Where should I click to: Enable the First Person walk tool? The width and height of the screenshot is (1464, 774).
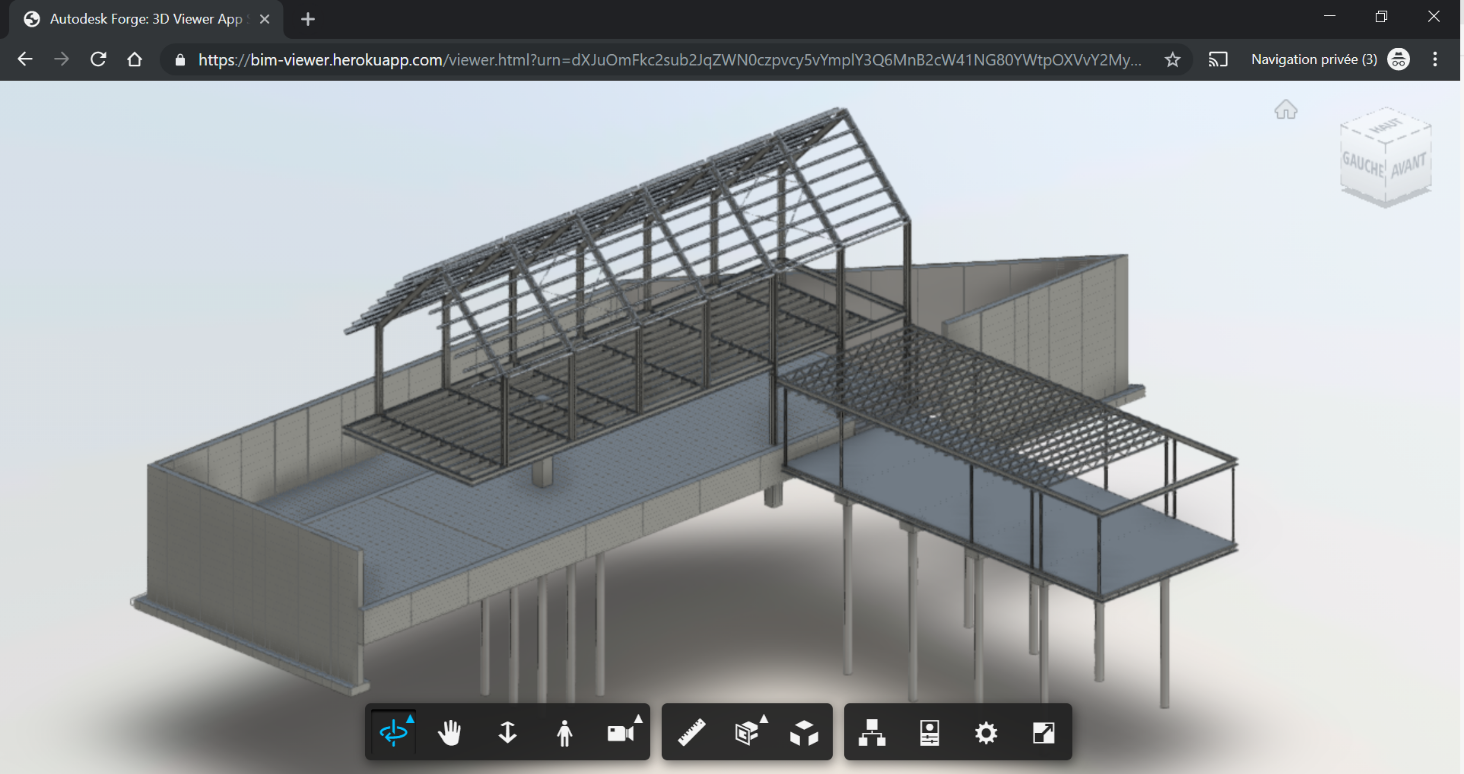(x=564, y=731)
